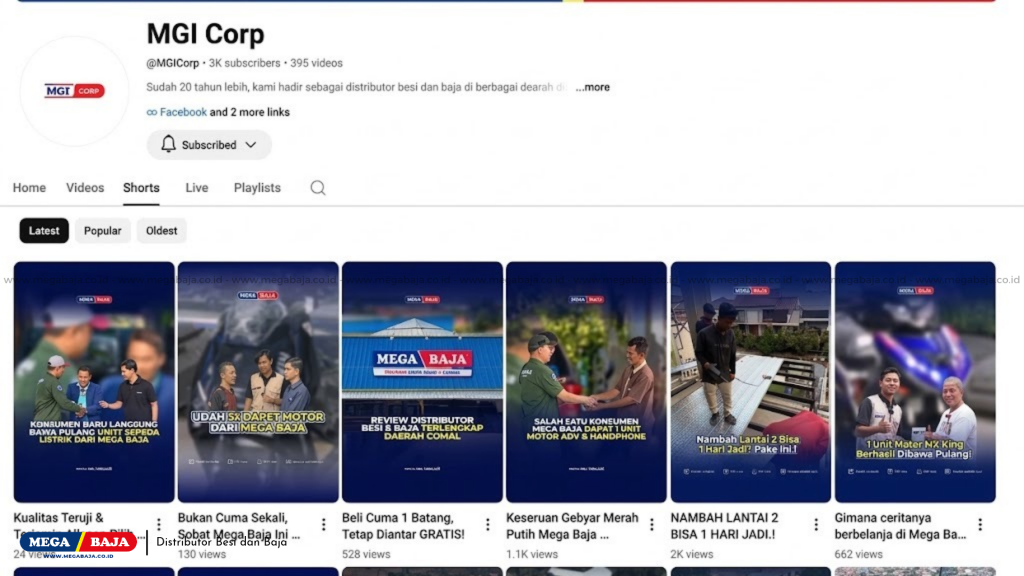Open the 'Review Distributor Besi & Baja' short thumbnail
The height and width of the screenshot is (576, 1024).
pos(423,382)
